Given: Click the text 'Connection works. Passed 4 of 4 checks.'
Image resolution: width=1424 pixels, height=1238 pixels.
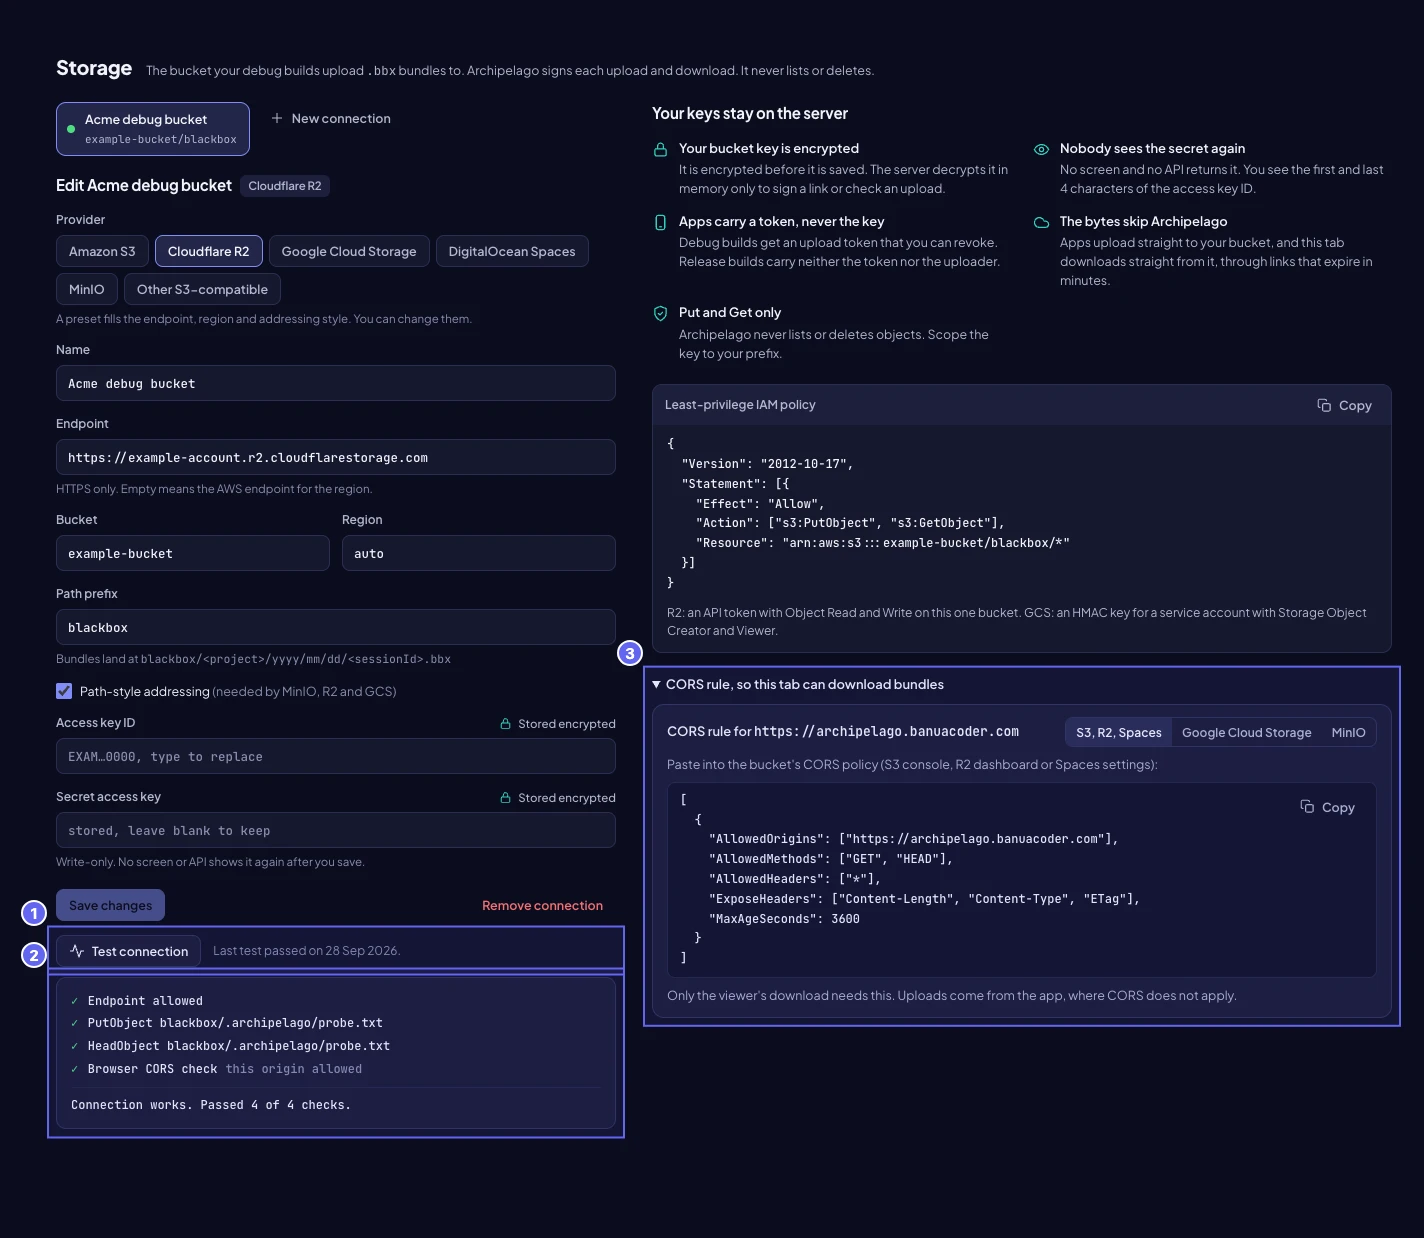Looking at the screenshot, I should 211,1105.
